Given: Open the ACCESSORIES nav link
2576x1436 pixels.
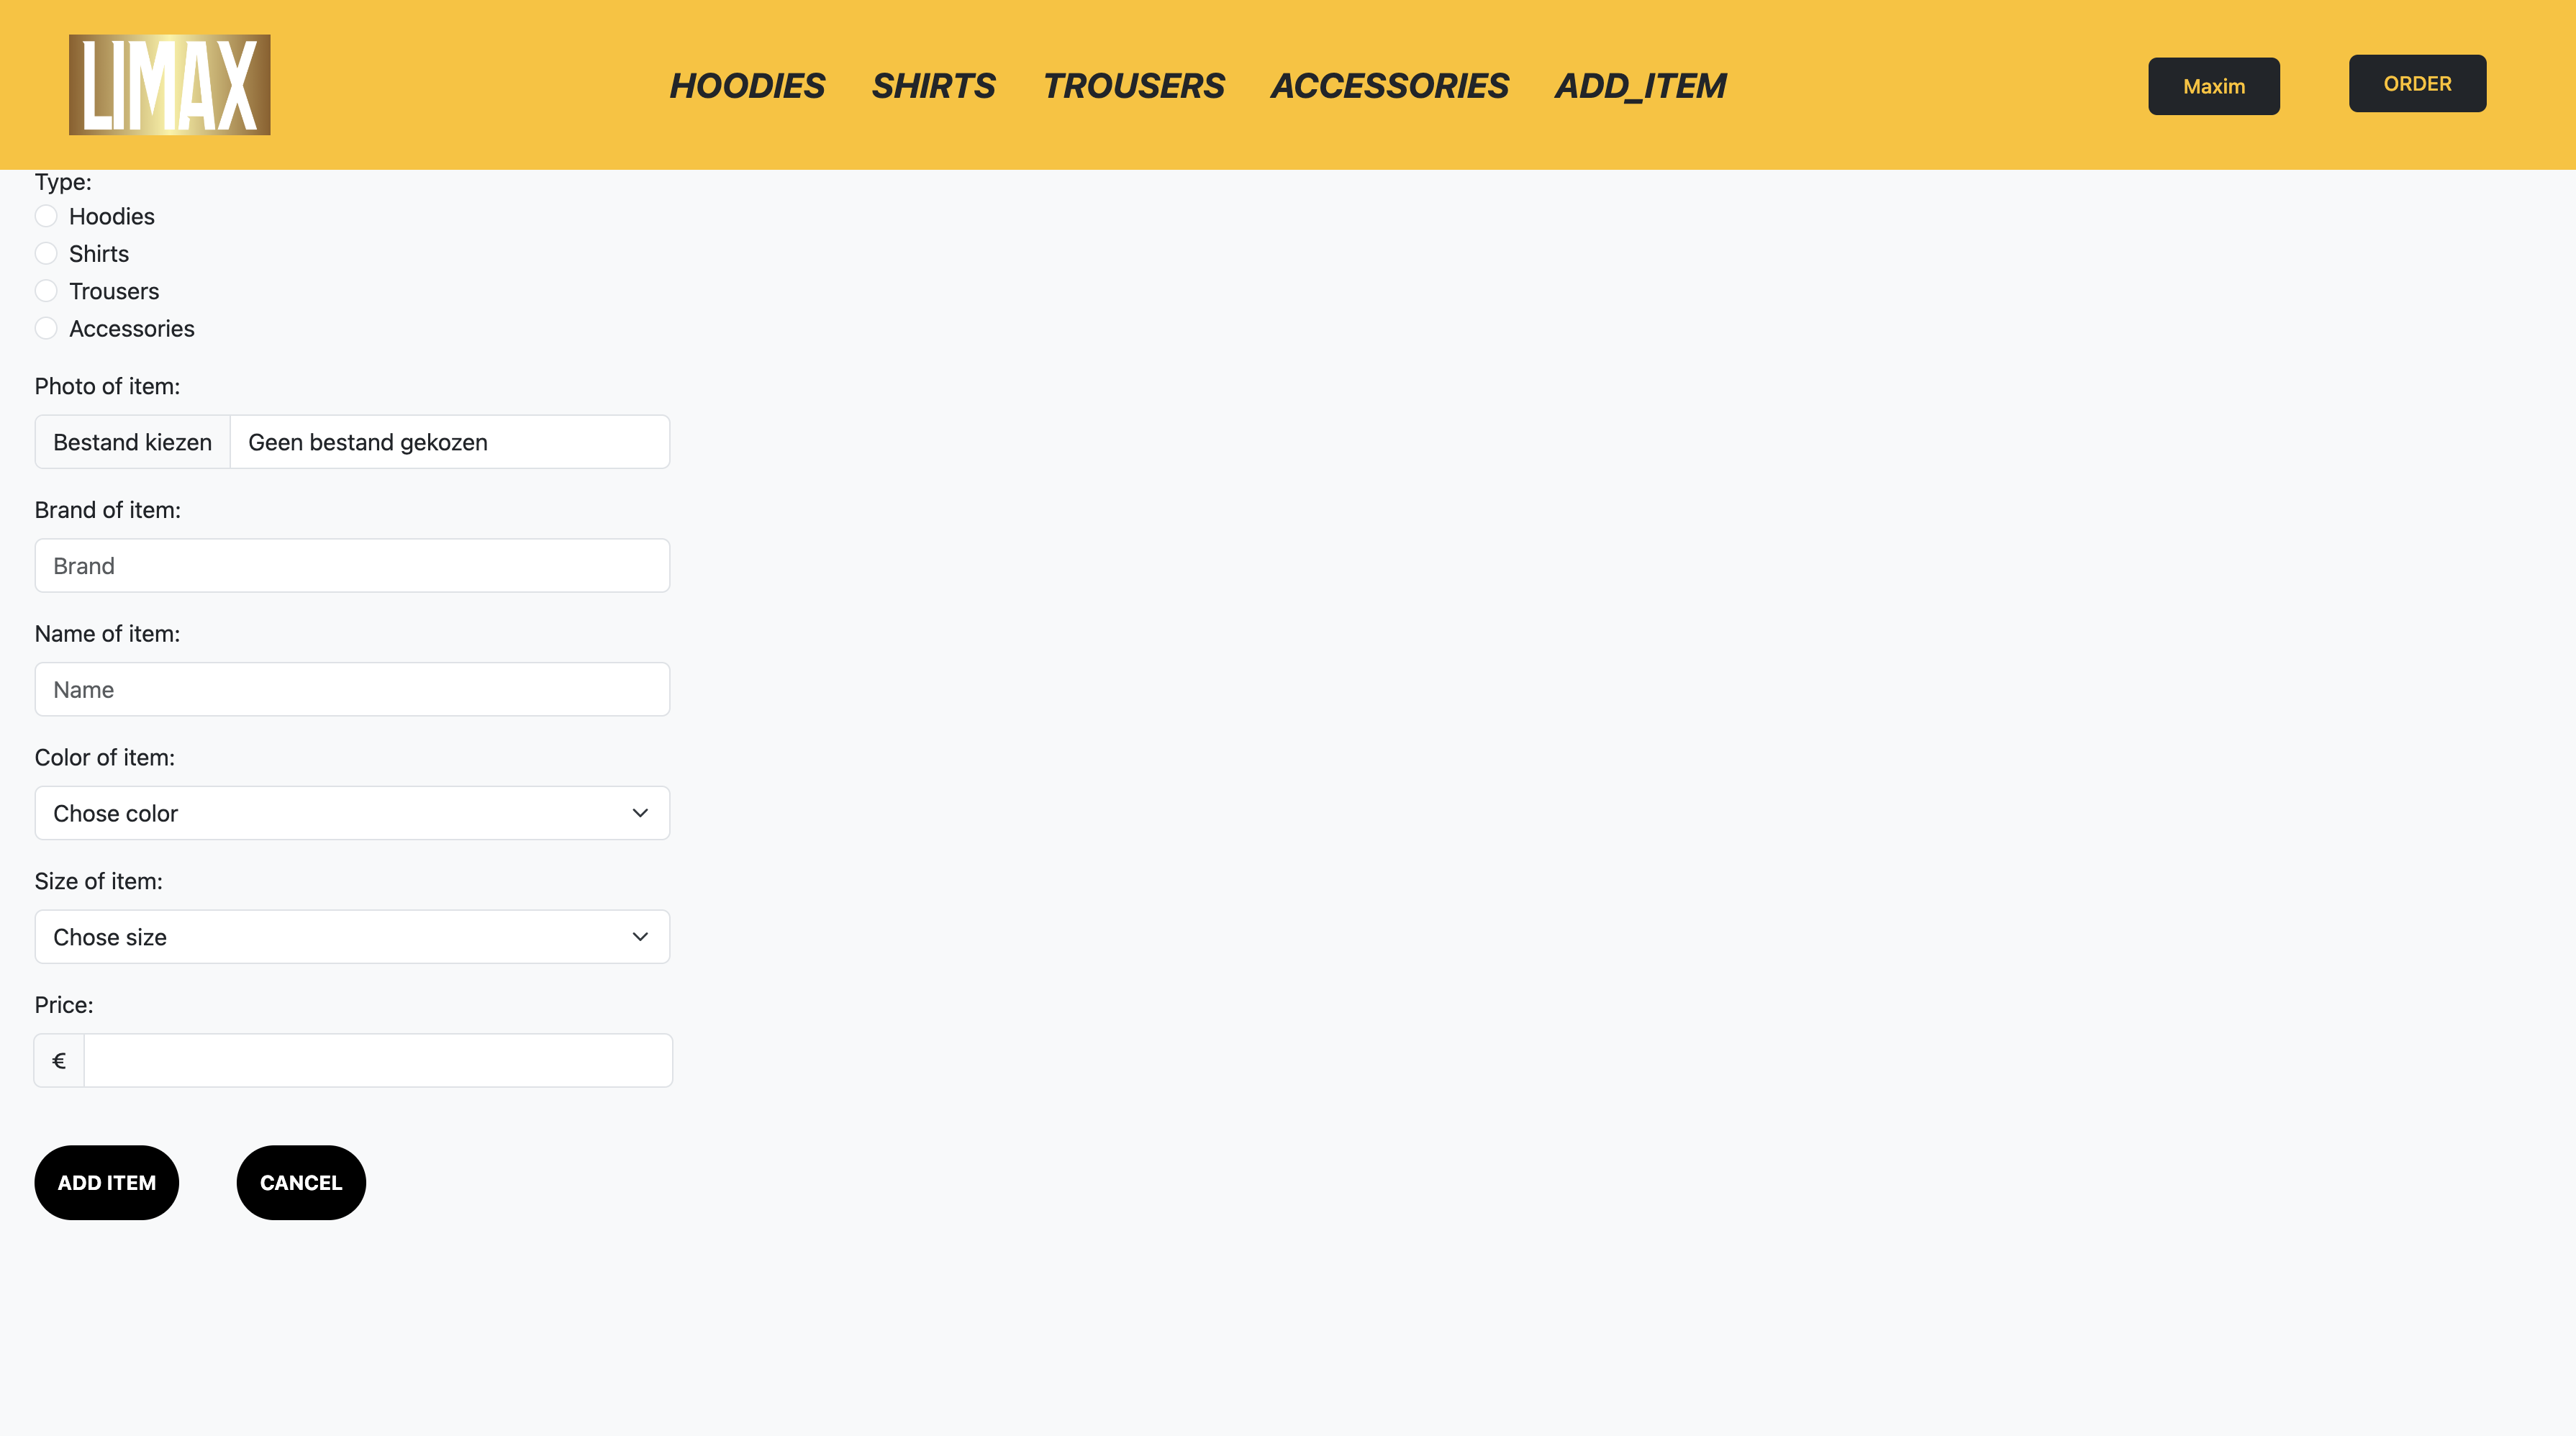Looking at the screenshot, I should (1389, 86).
